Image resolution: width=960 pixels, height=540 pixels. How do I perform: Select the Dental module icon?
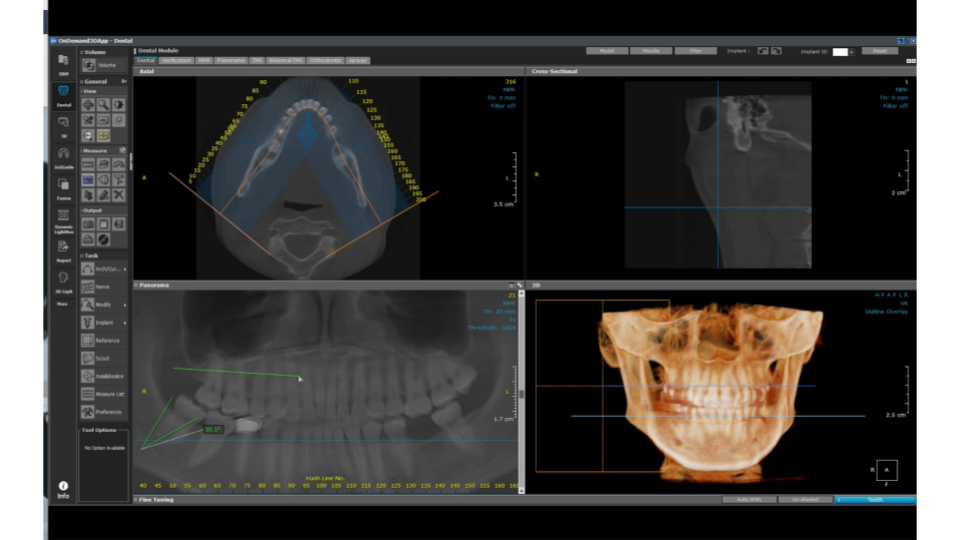point(63,96)
